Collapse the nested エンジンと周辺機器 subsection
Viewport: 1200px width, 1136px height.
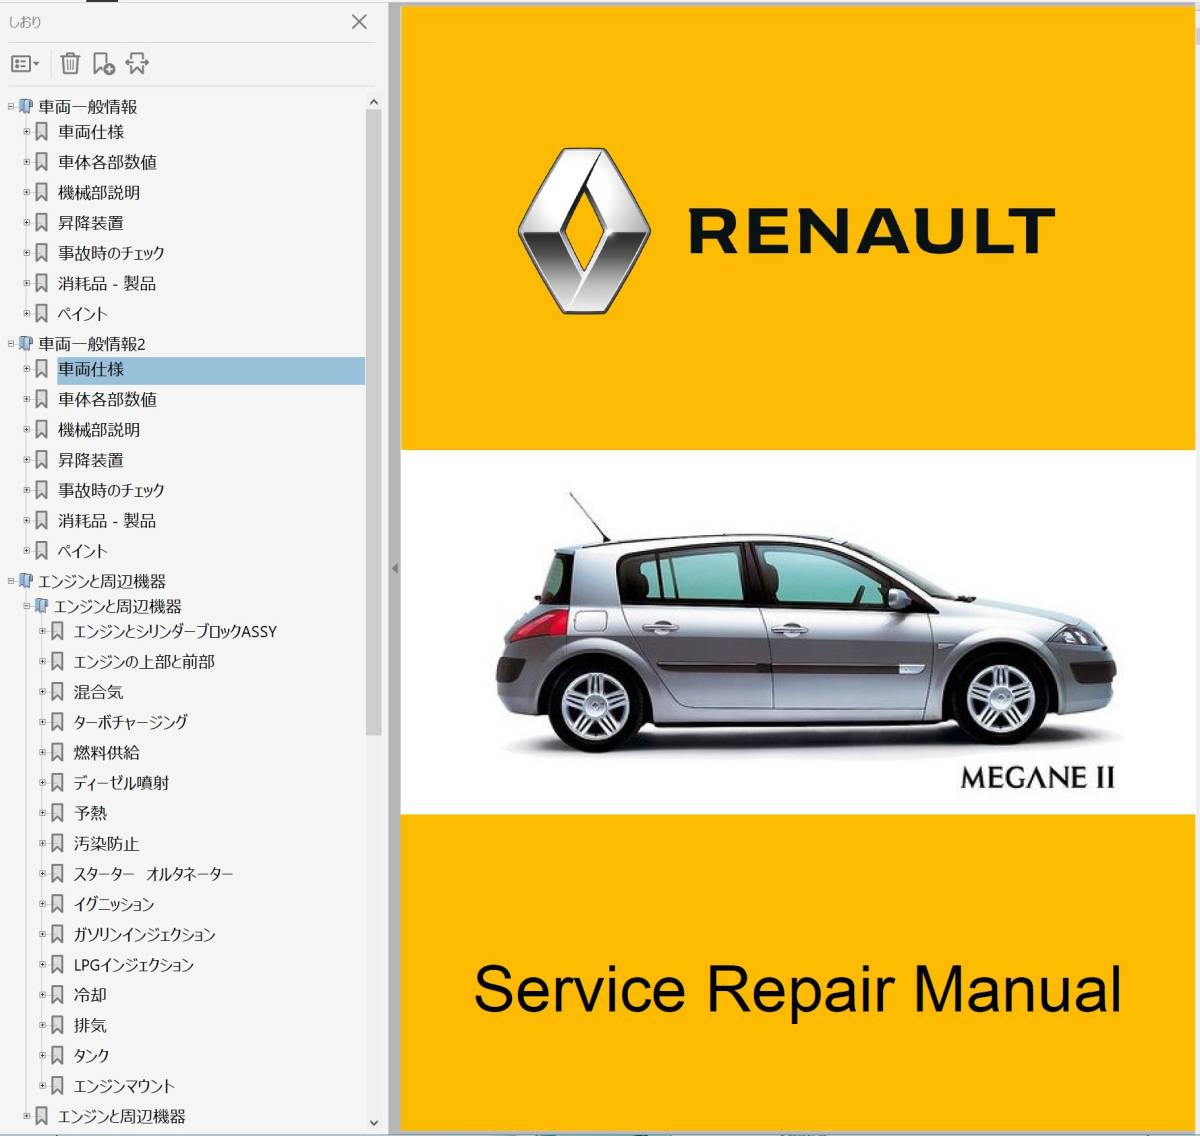coord(27,606)
